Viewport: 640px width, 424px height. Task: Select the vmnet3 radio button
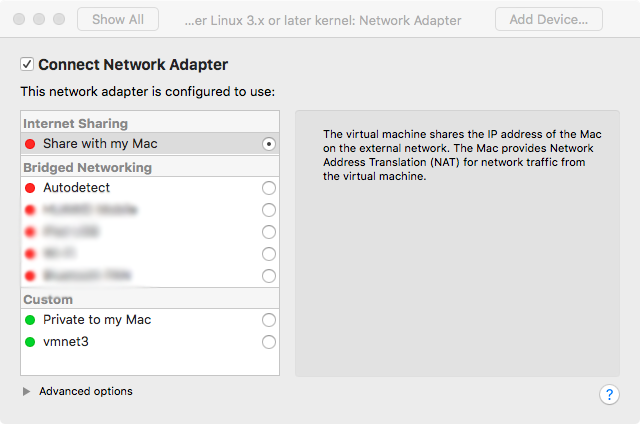tap(268, 342)
